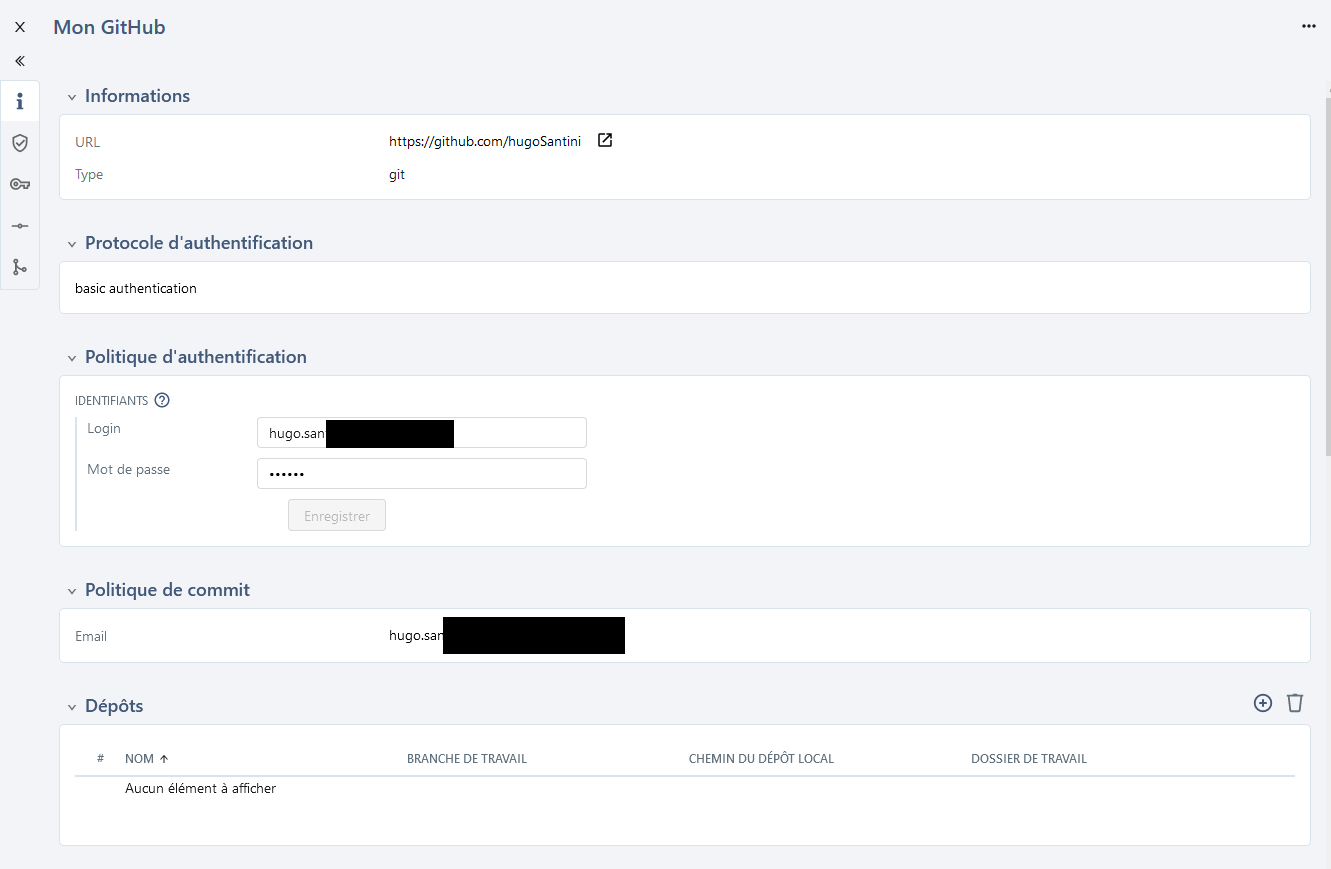Click 'Aucun élément à afficher' message

point(201,788)
